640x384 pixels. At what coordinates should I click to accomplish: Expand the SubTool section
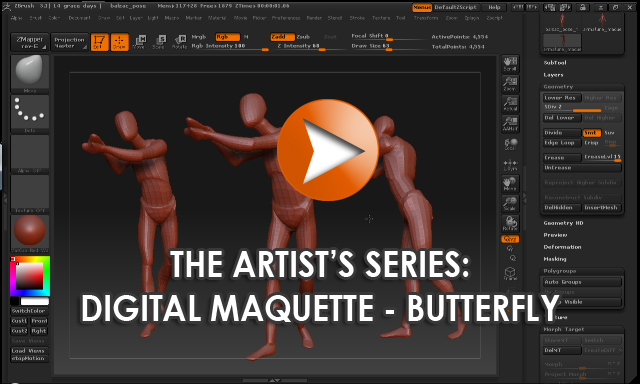click(x=555, y=63)
